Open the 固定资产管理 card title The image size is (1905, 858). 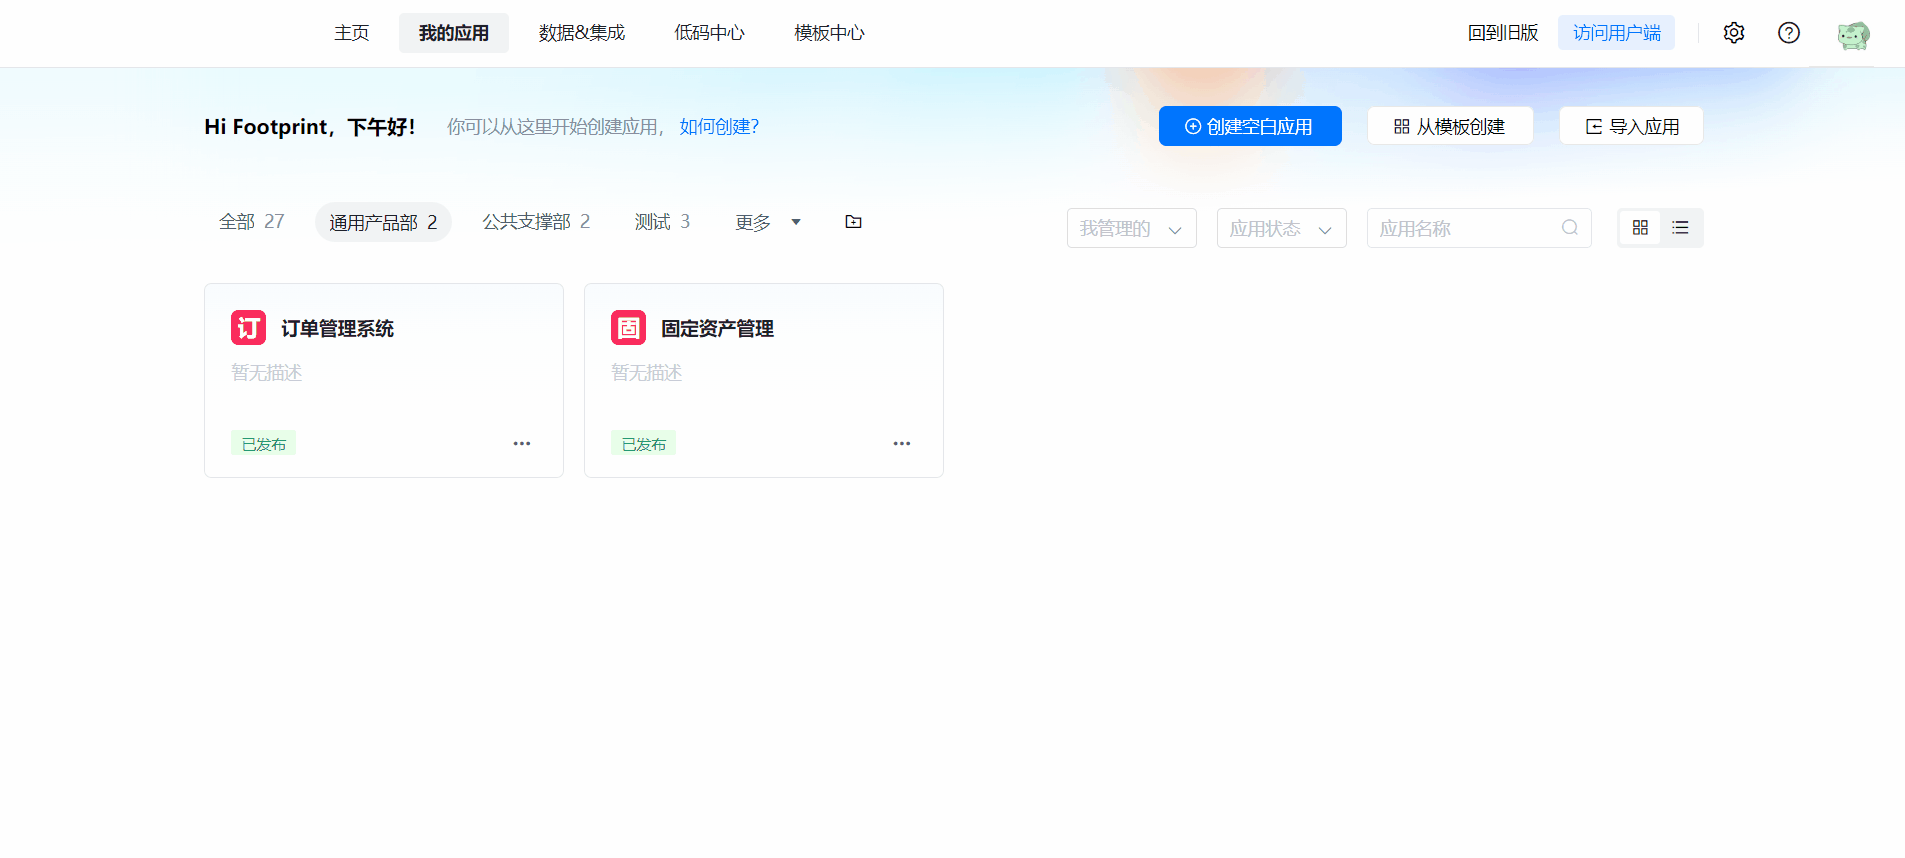click(x=717, y=328)
